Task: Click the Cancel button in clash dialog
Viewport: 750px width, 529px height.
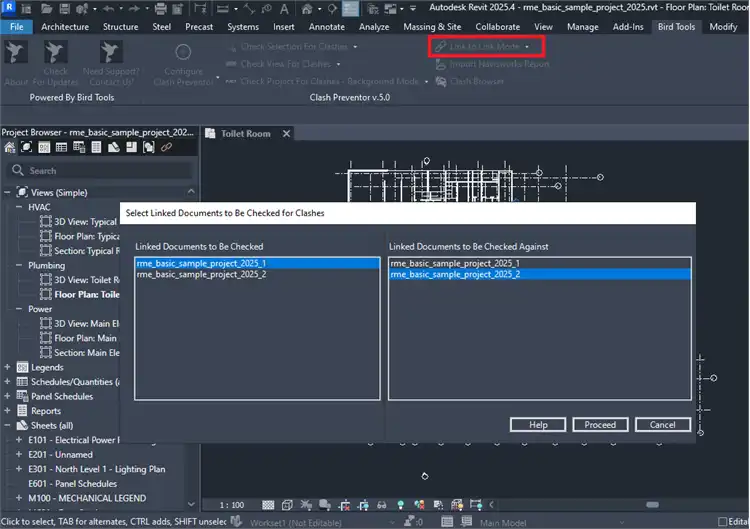Action: [662, 424]
